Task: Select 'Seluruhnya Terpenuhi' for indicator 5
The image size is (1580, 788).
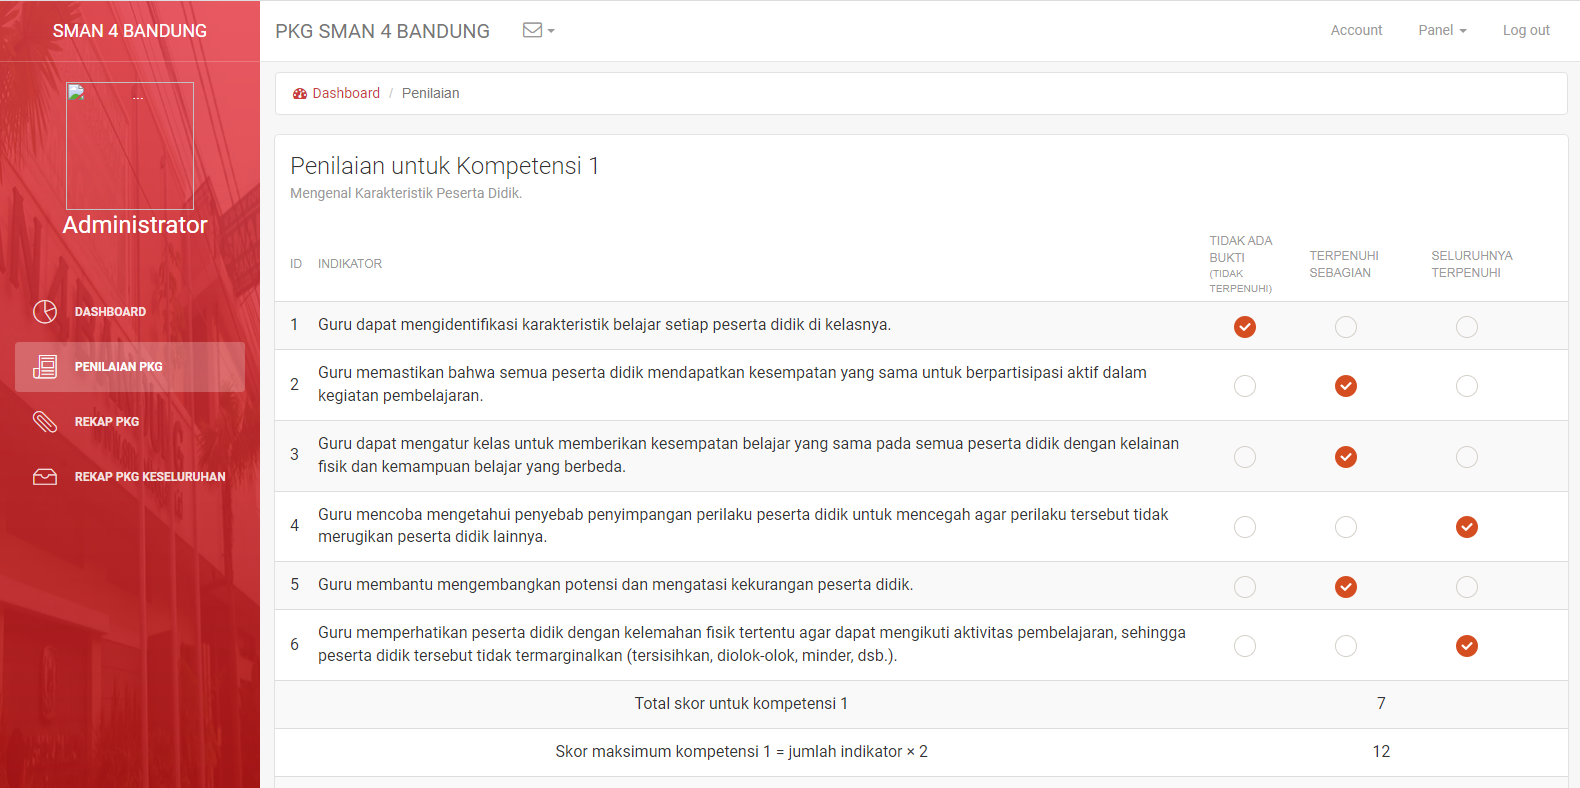Action: pyautogui.click(x=1467, y=587)
